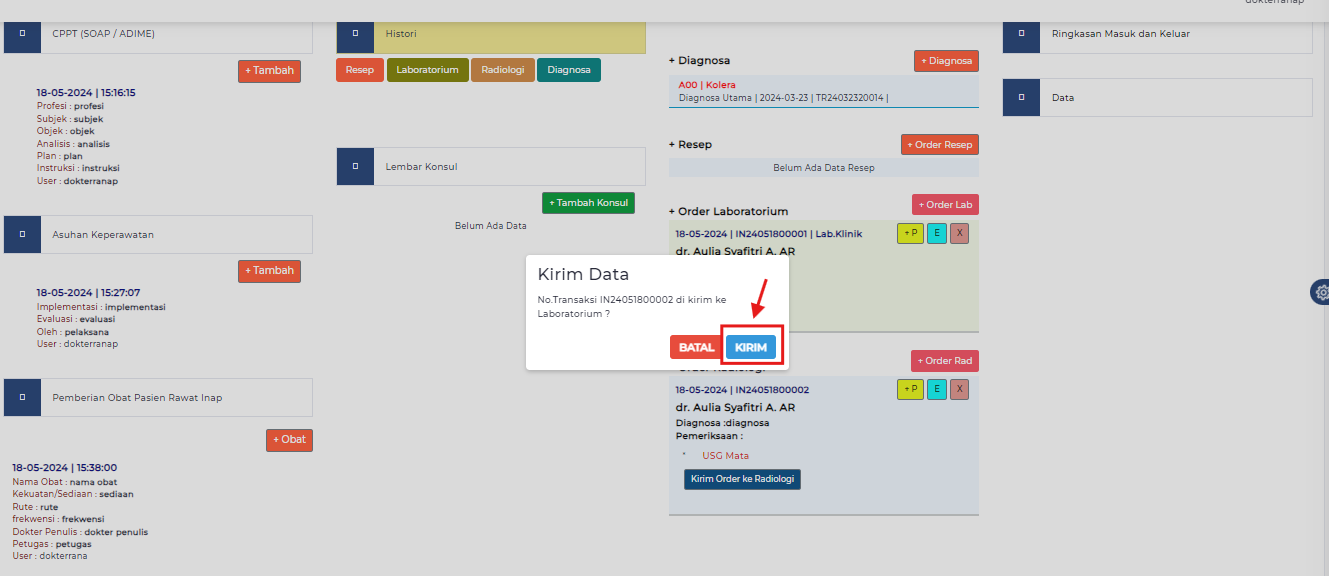The height and width of the screenshot is (576, 1329).
Task: Click the icon beside Ringkasan Masuk dan Keluar
Action: [x=1021, y=34]
